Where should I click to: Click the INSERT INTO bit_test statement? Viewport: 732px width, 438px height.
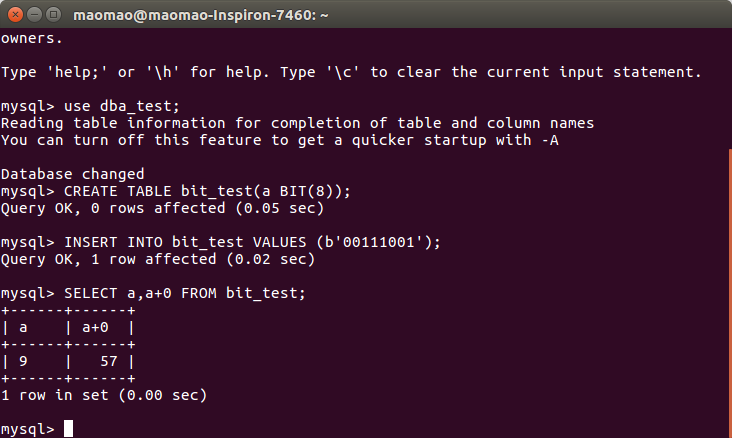tap(251, 242)
